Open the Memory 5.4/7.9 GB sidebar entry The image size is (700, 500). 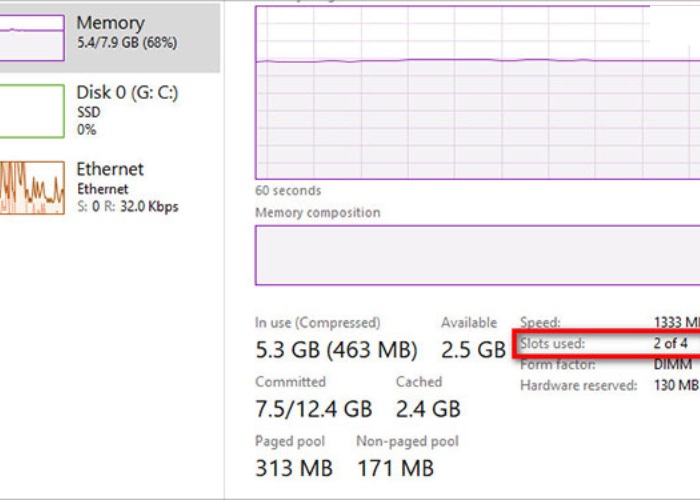pyautogui.click(x=125, y=34)
